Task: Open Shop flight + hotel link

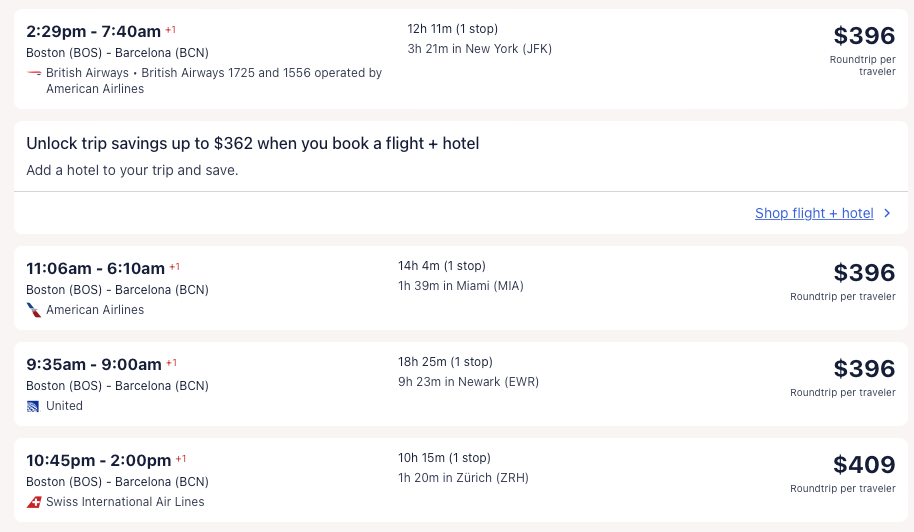Action: click(814, 213)
